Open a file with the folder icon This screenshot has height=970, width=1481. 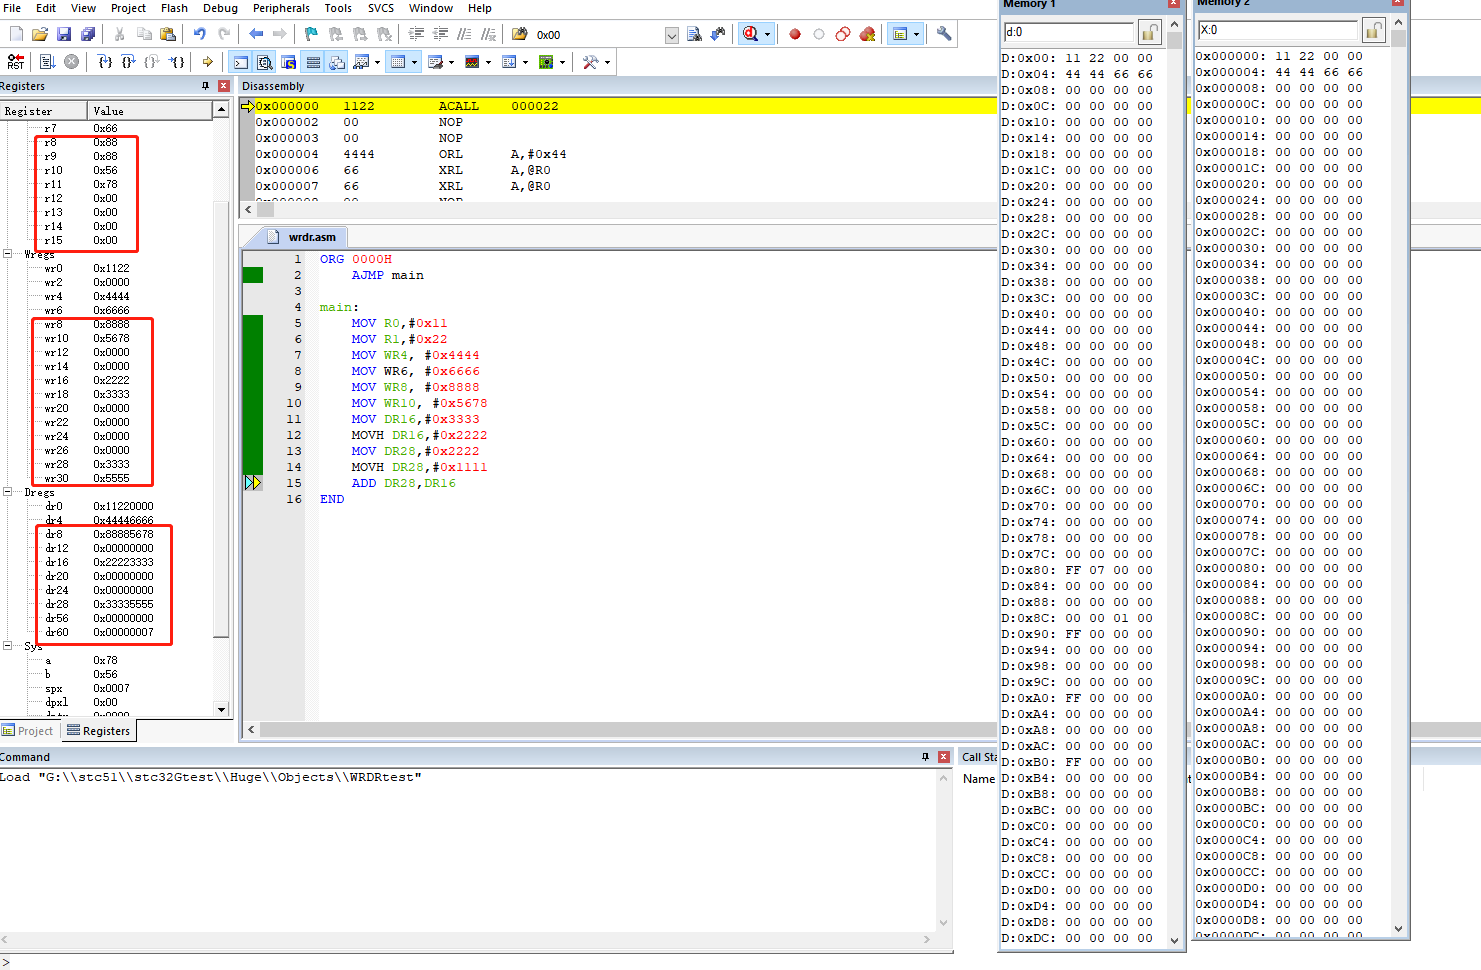pos(40,34)
